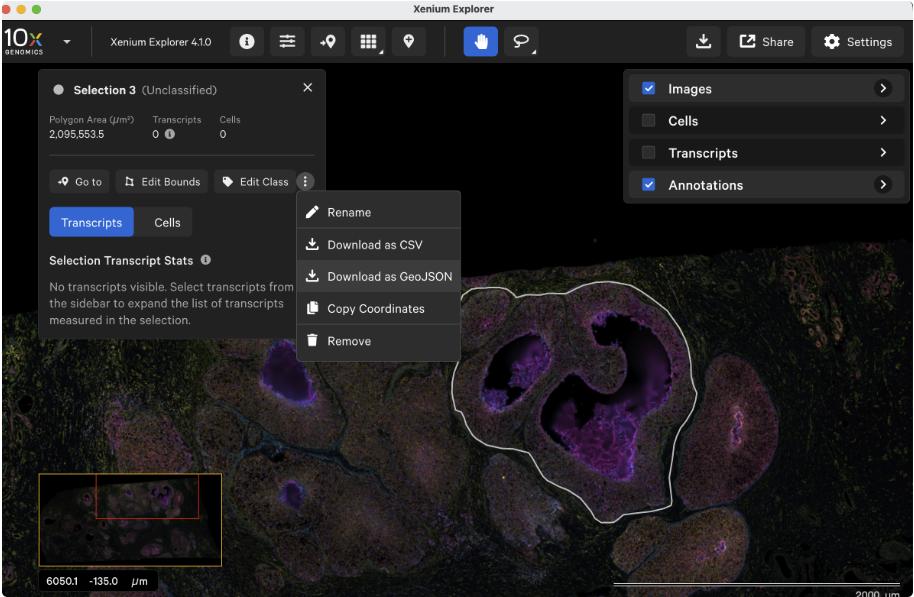Choose Download as GeoJSON from menu

[379, 276]
